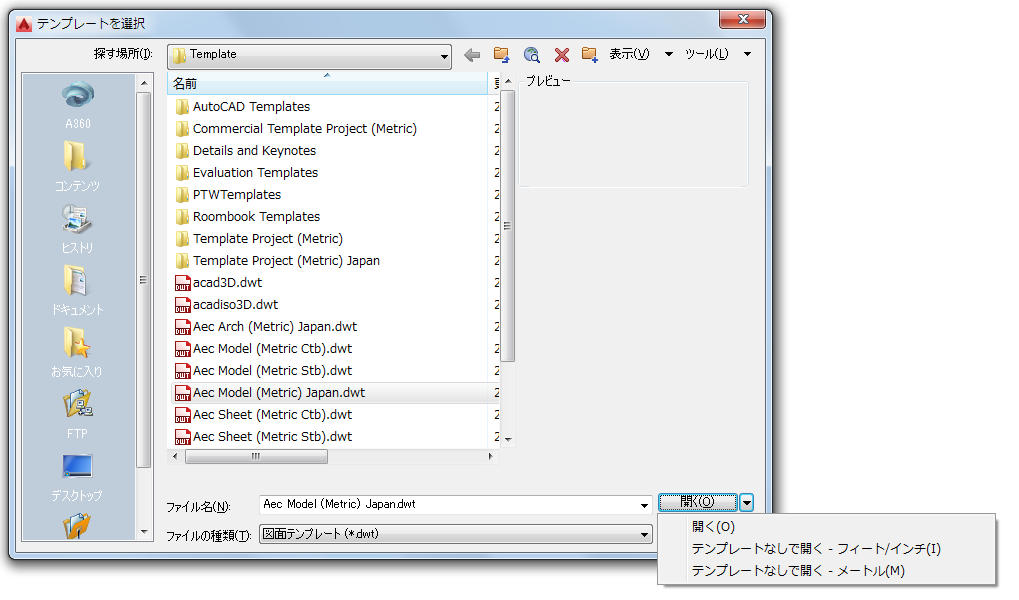Select Template Project (Metric) Japan folder
The width and height of the screenshot is (1019, 600).
coord(286,261)
